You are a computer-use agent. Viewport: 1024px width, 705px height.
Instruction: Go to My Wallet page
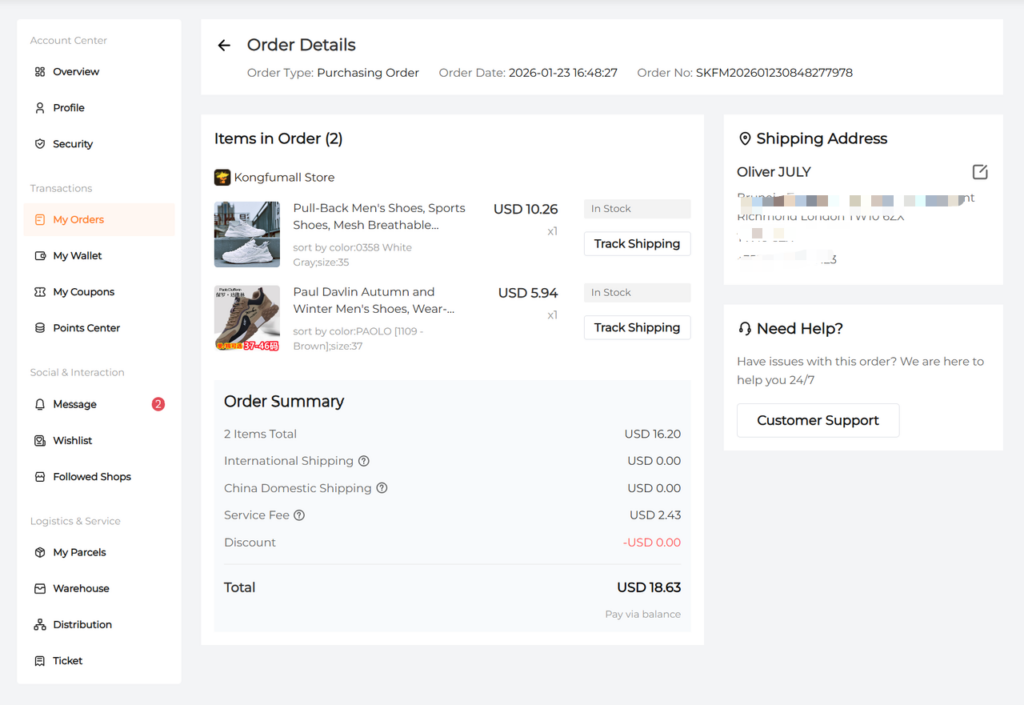(77, 256)
